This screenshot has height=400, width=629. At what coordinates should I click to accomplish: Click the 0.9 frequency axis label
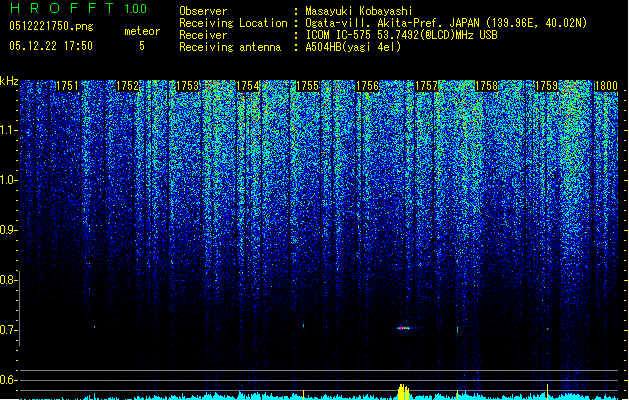[x=9, y=230]
